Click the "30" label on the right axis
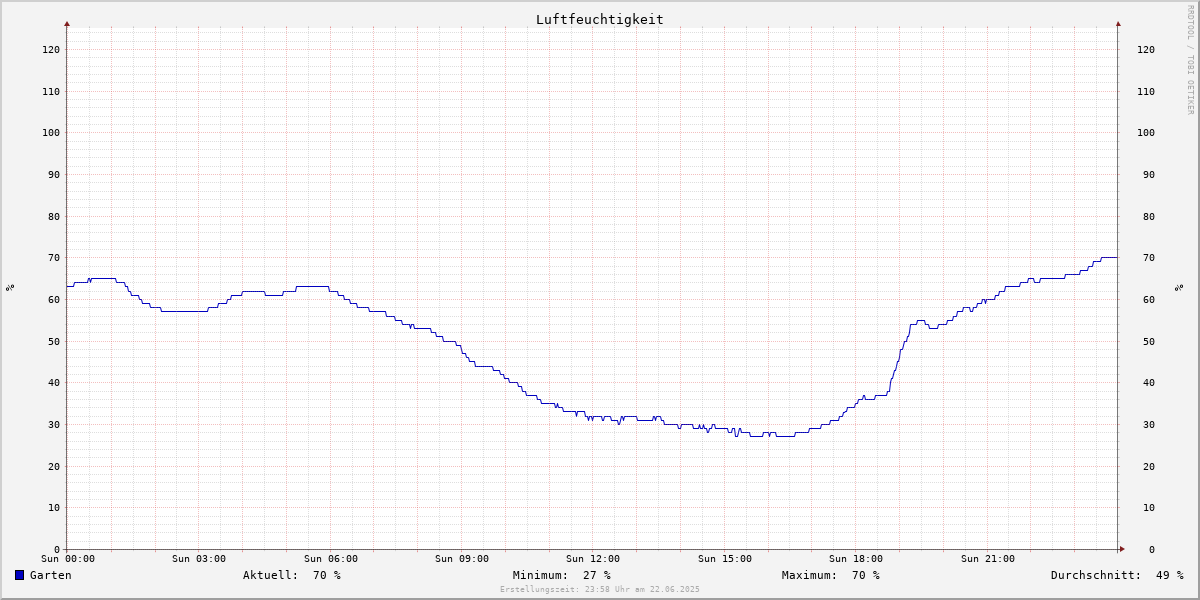 tap(1149, 424)
